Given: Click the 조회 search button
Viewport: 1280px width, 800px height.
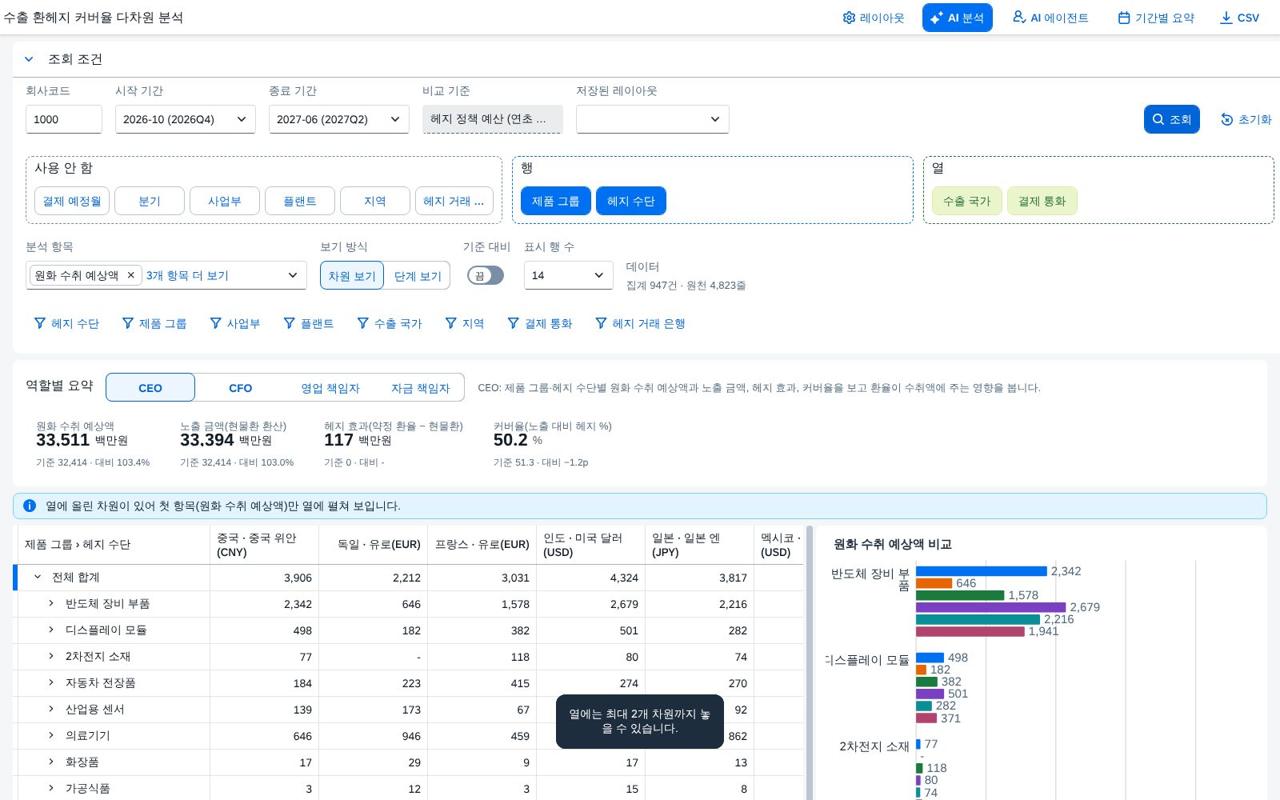Looking at the screenshot, I should click(x=1172, y=119).
